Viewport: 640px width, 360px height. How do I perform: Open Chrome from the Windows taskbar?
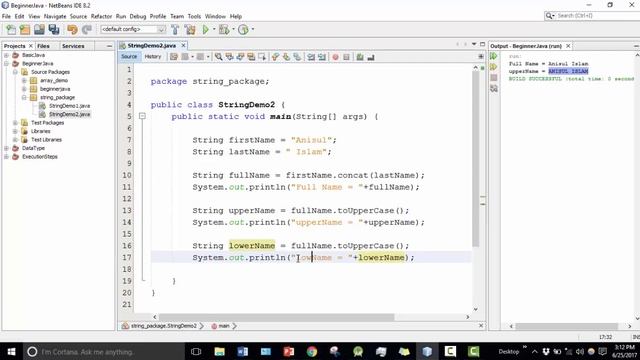[x=312, y=351]
